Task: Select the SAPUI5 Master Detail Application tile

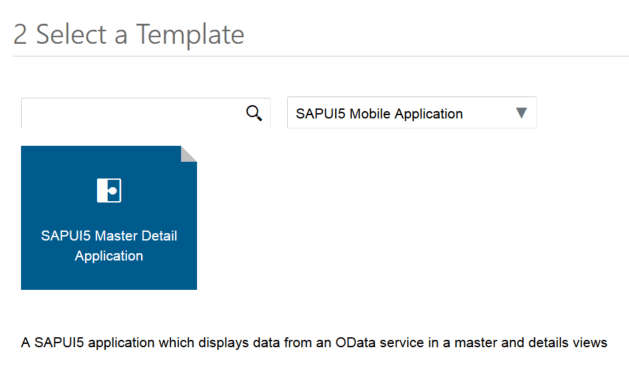Action: click(109, 217)
